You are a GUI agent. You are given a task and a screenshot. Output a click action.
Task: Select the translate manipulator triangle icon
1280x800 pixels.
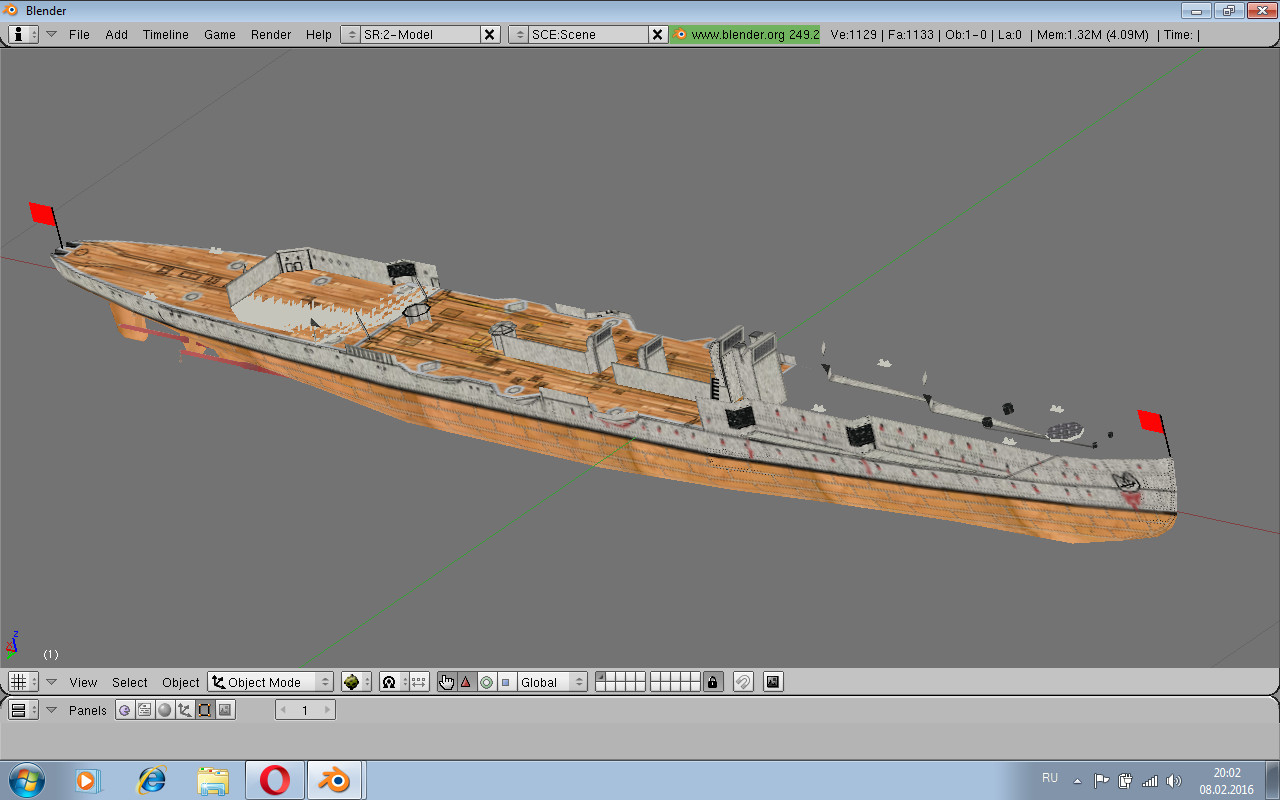point(465,682)
